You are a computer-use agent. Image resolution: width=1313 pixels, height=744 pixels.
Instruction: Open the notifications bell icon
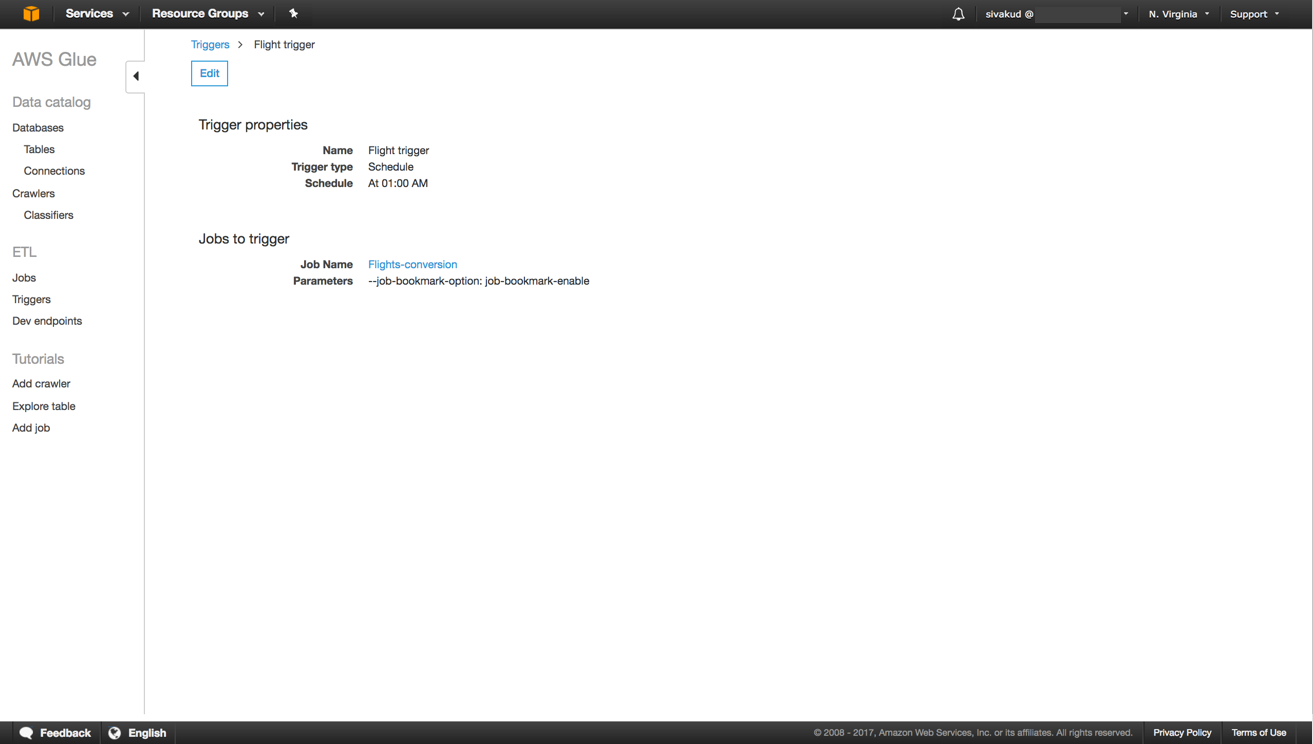pos(958,14)
